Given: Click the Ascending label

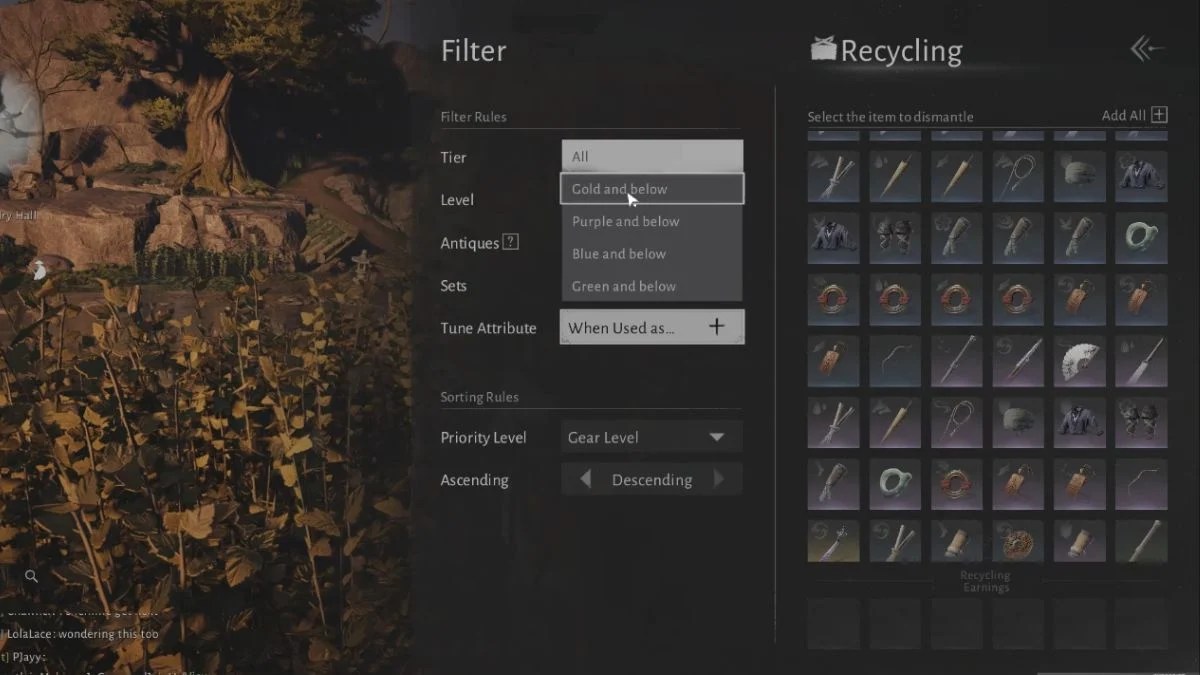Looking at the screenshot, I should click(475, 480).
